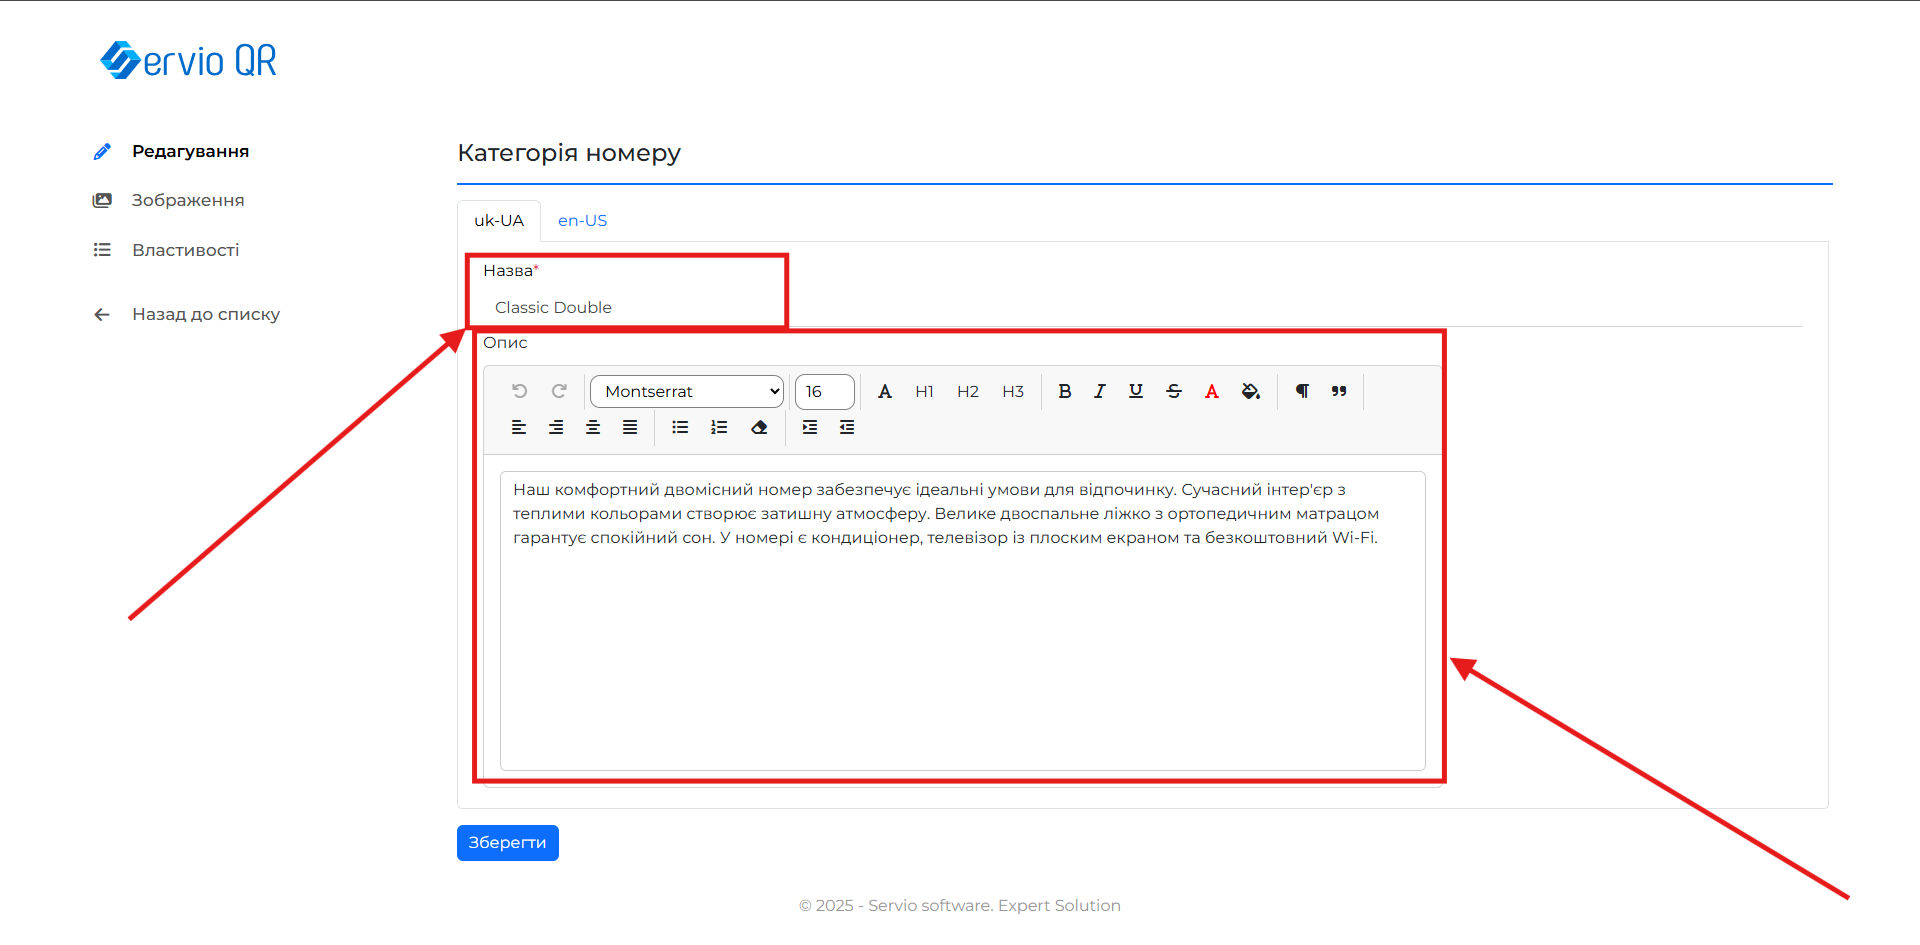This screenshot has height=945, width=1920.
Task: Create a numbered list
Action: point(719,427)
